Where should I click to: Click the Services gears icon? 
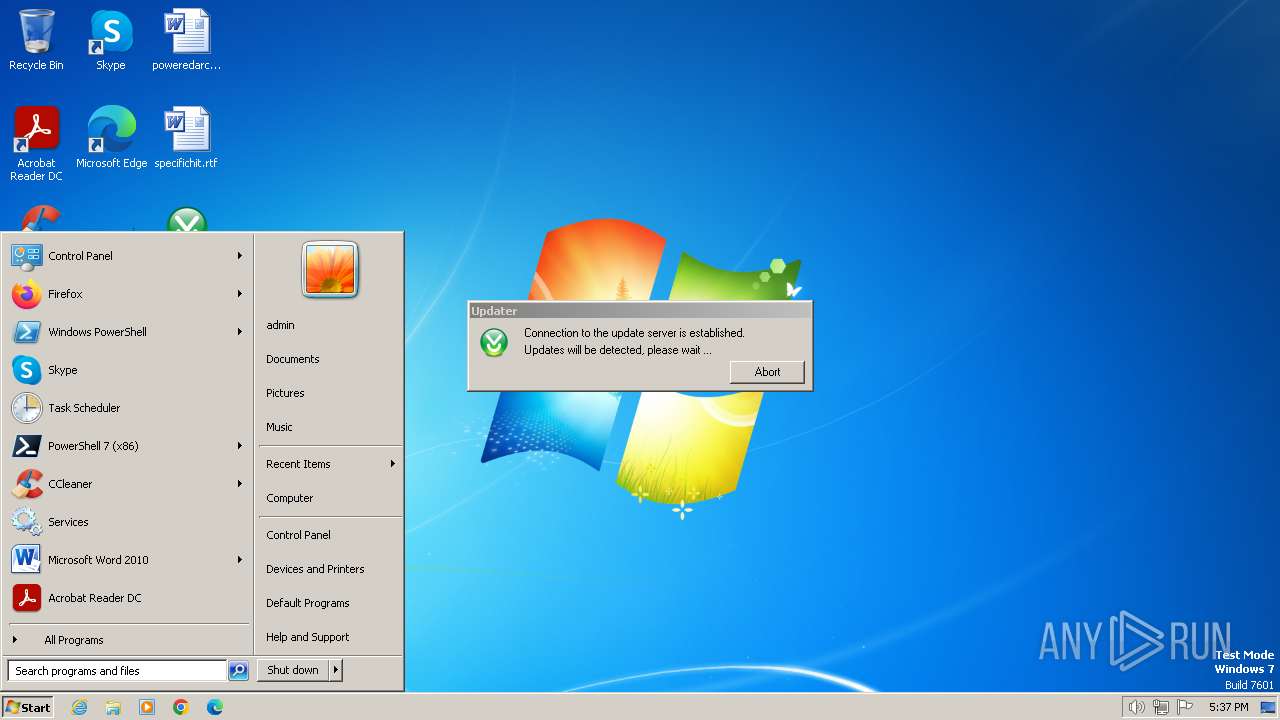(x=27, y=522)
